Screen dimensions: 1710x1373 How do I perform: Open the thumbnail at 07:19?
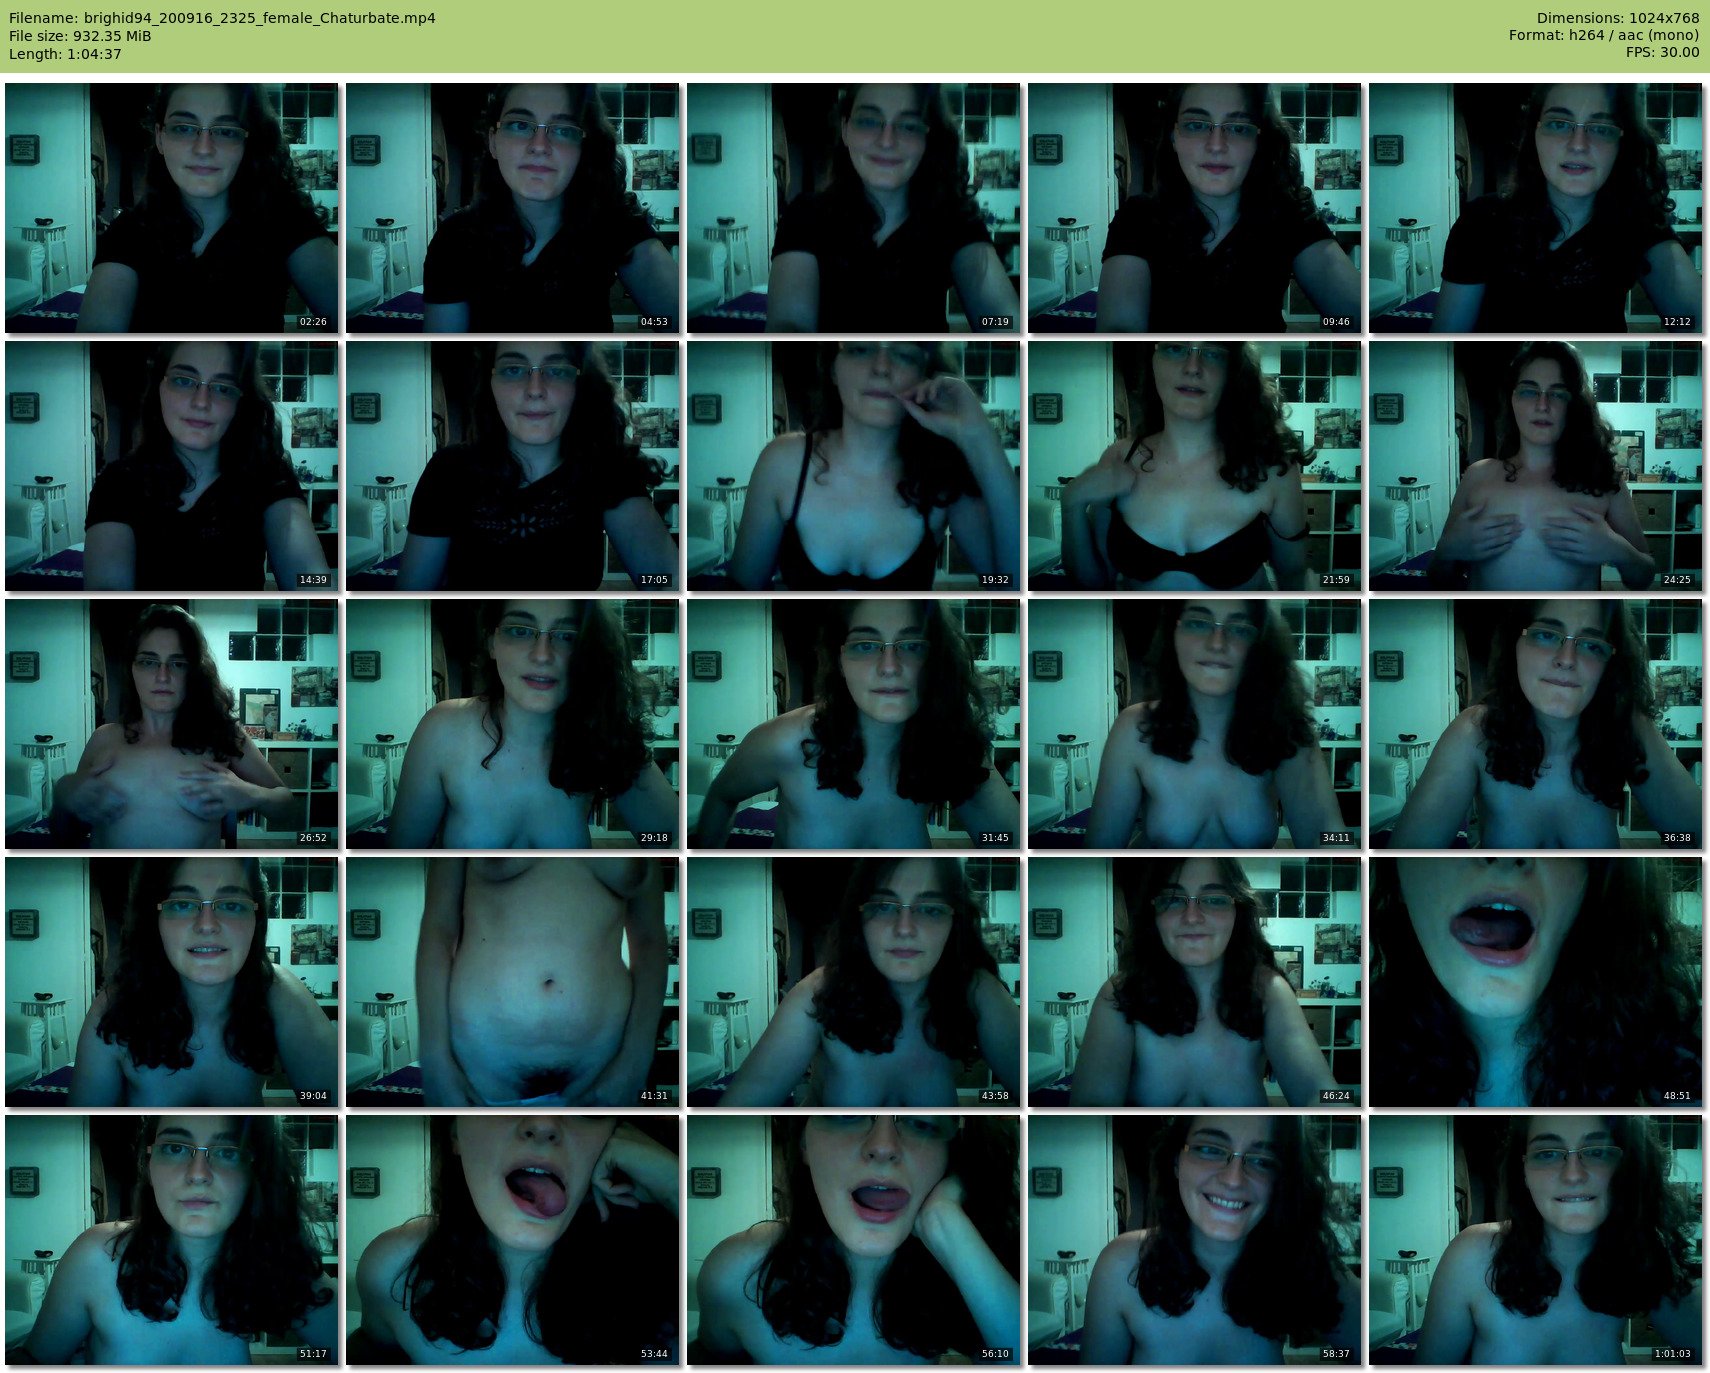853,207
